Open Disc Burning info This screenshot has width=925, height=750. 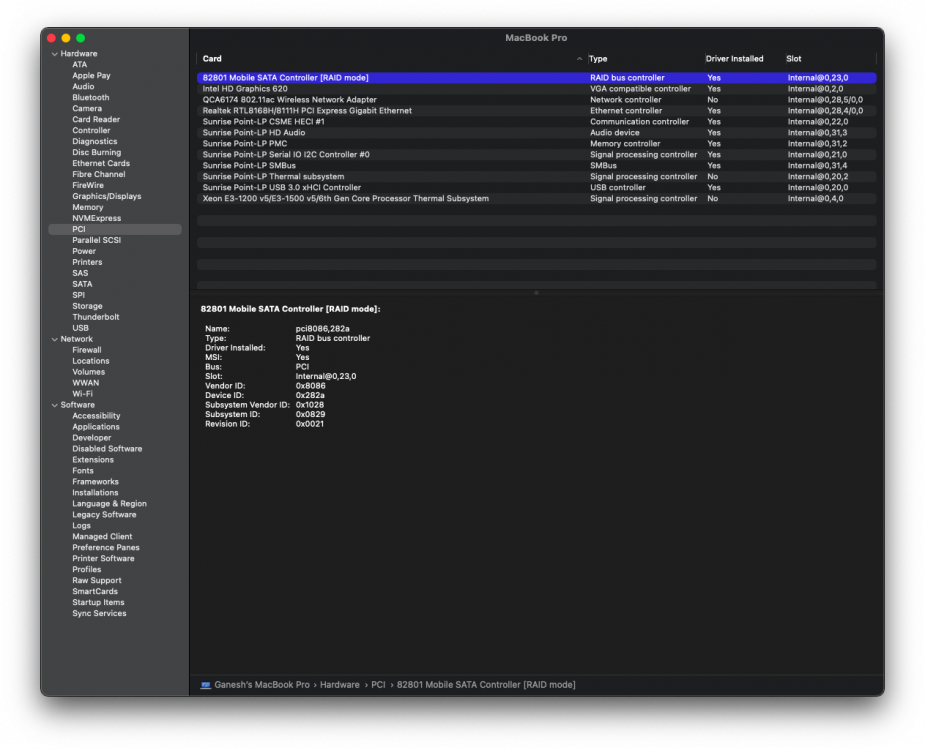(97, 152)
